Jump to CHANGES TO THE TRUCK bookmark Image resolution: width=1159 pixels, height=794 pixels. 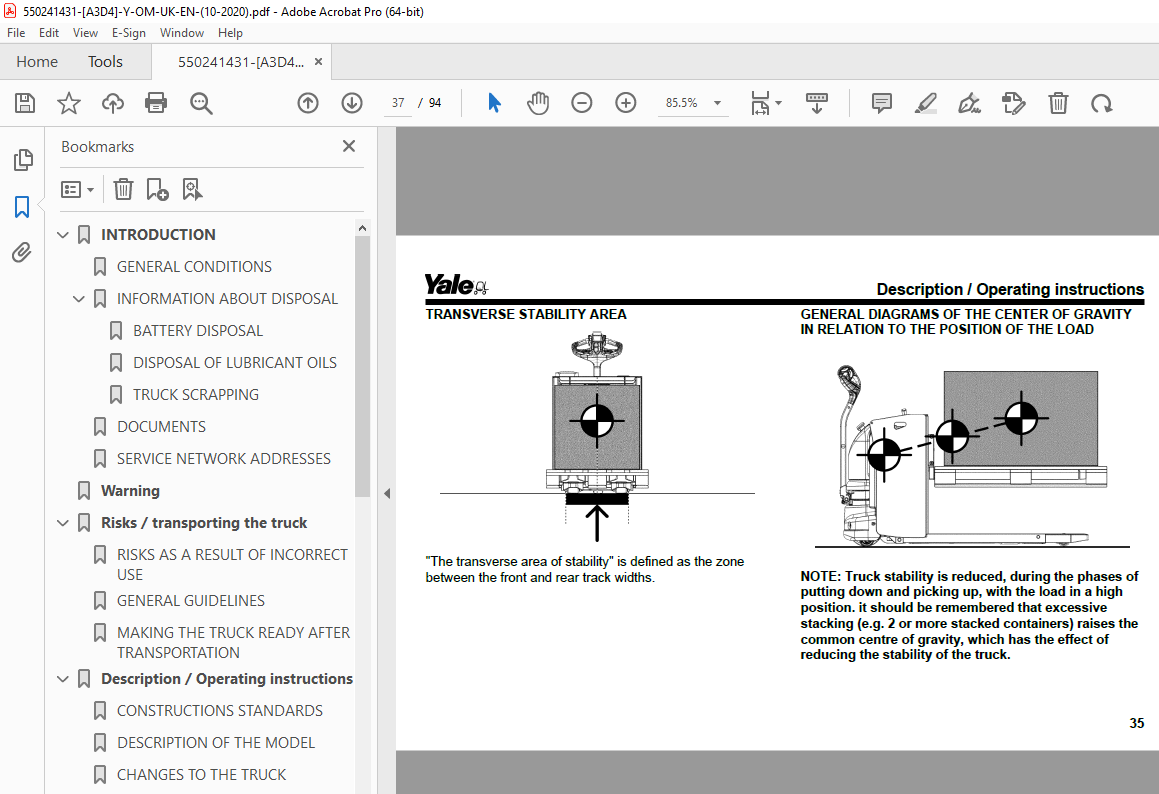click(x=201, y=775)
